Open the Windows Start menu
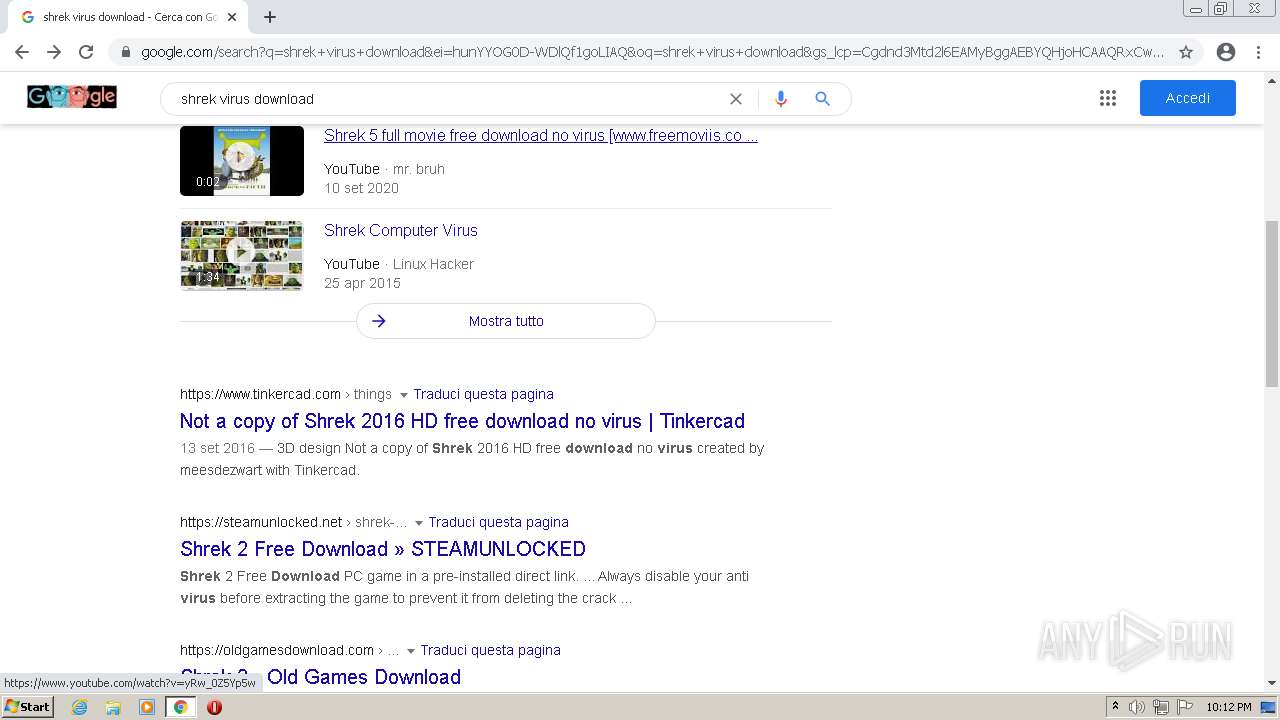 (28, 706)
